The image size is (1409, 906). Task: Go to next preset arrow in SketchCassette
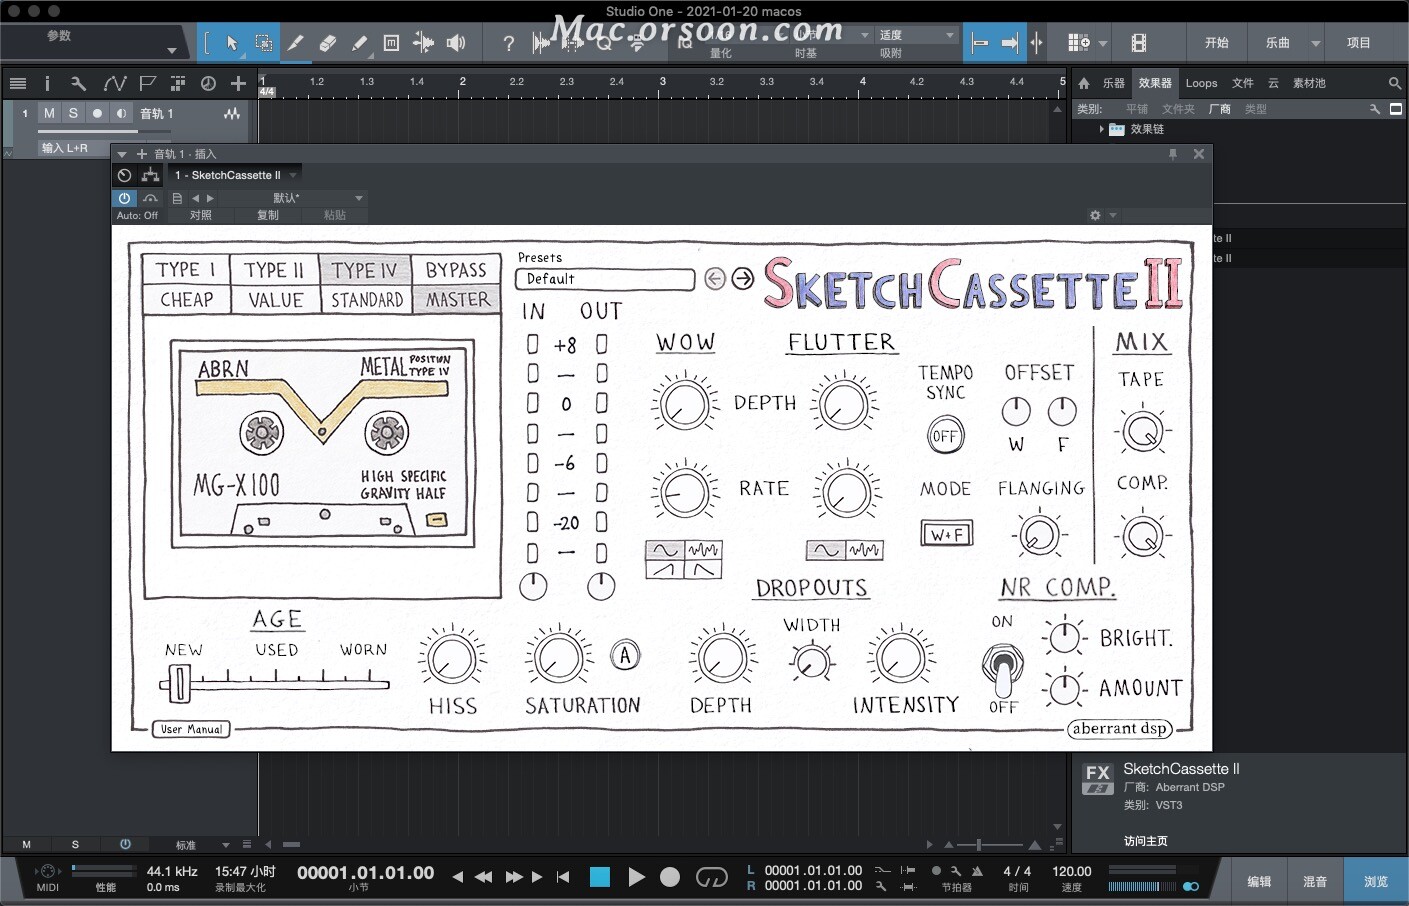[743, 279]
